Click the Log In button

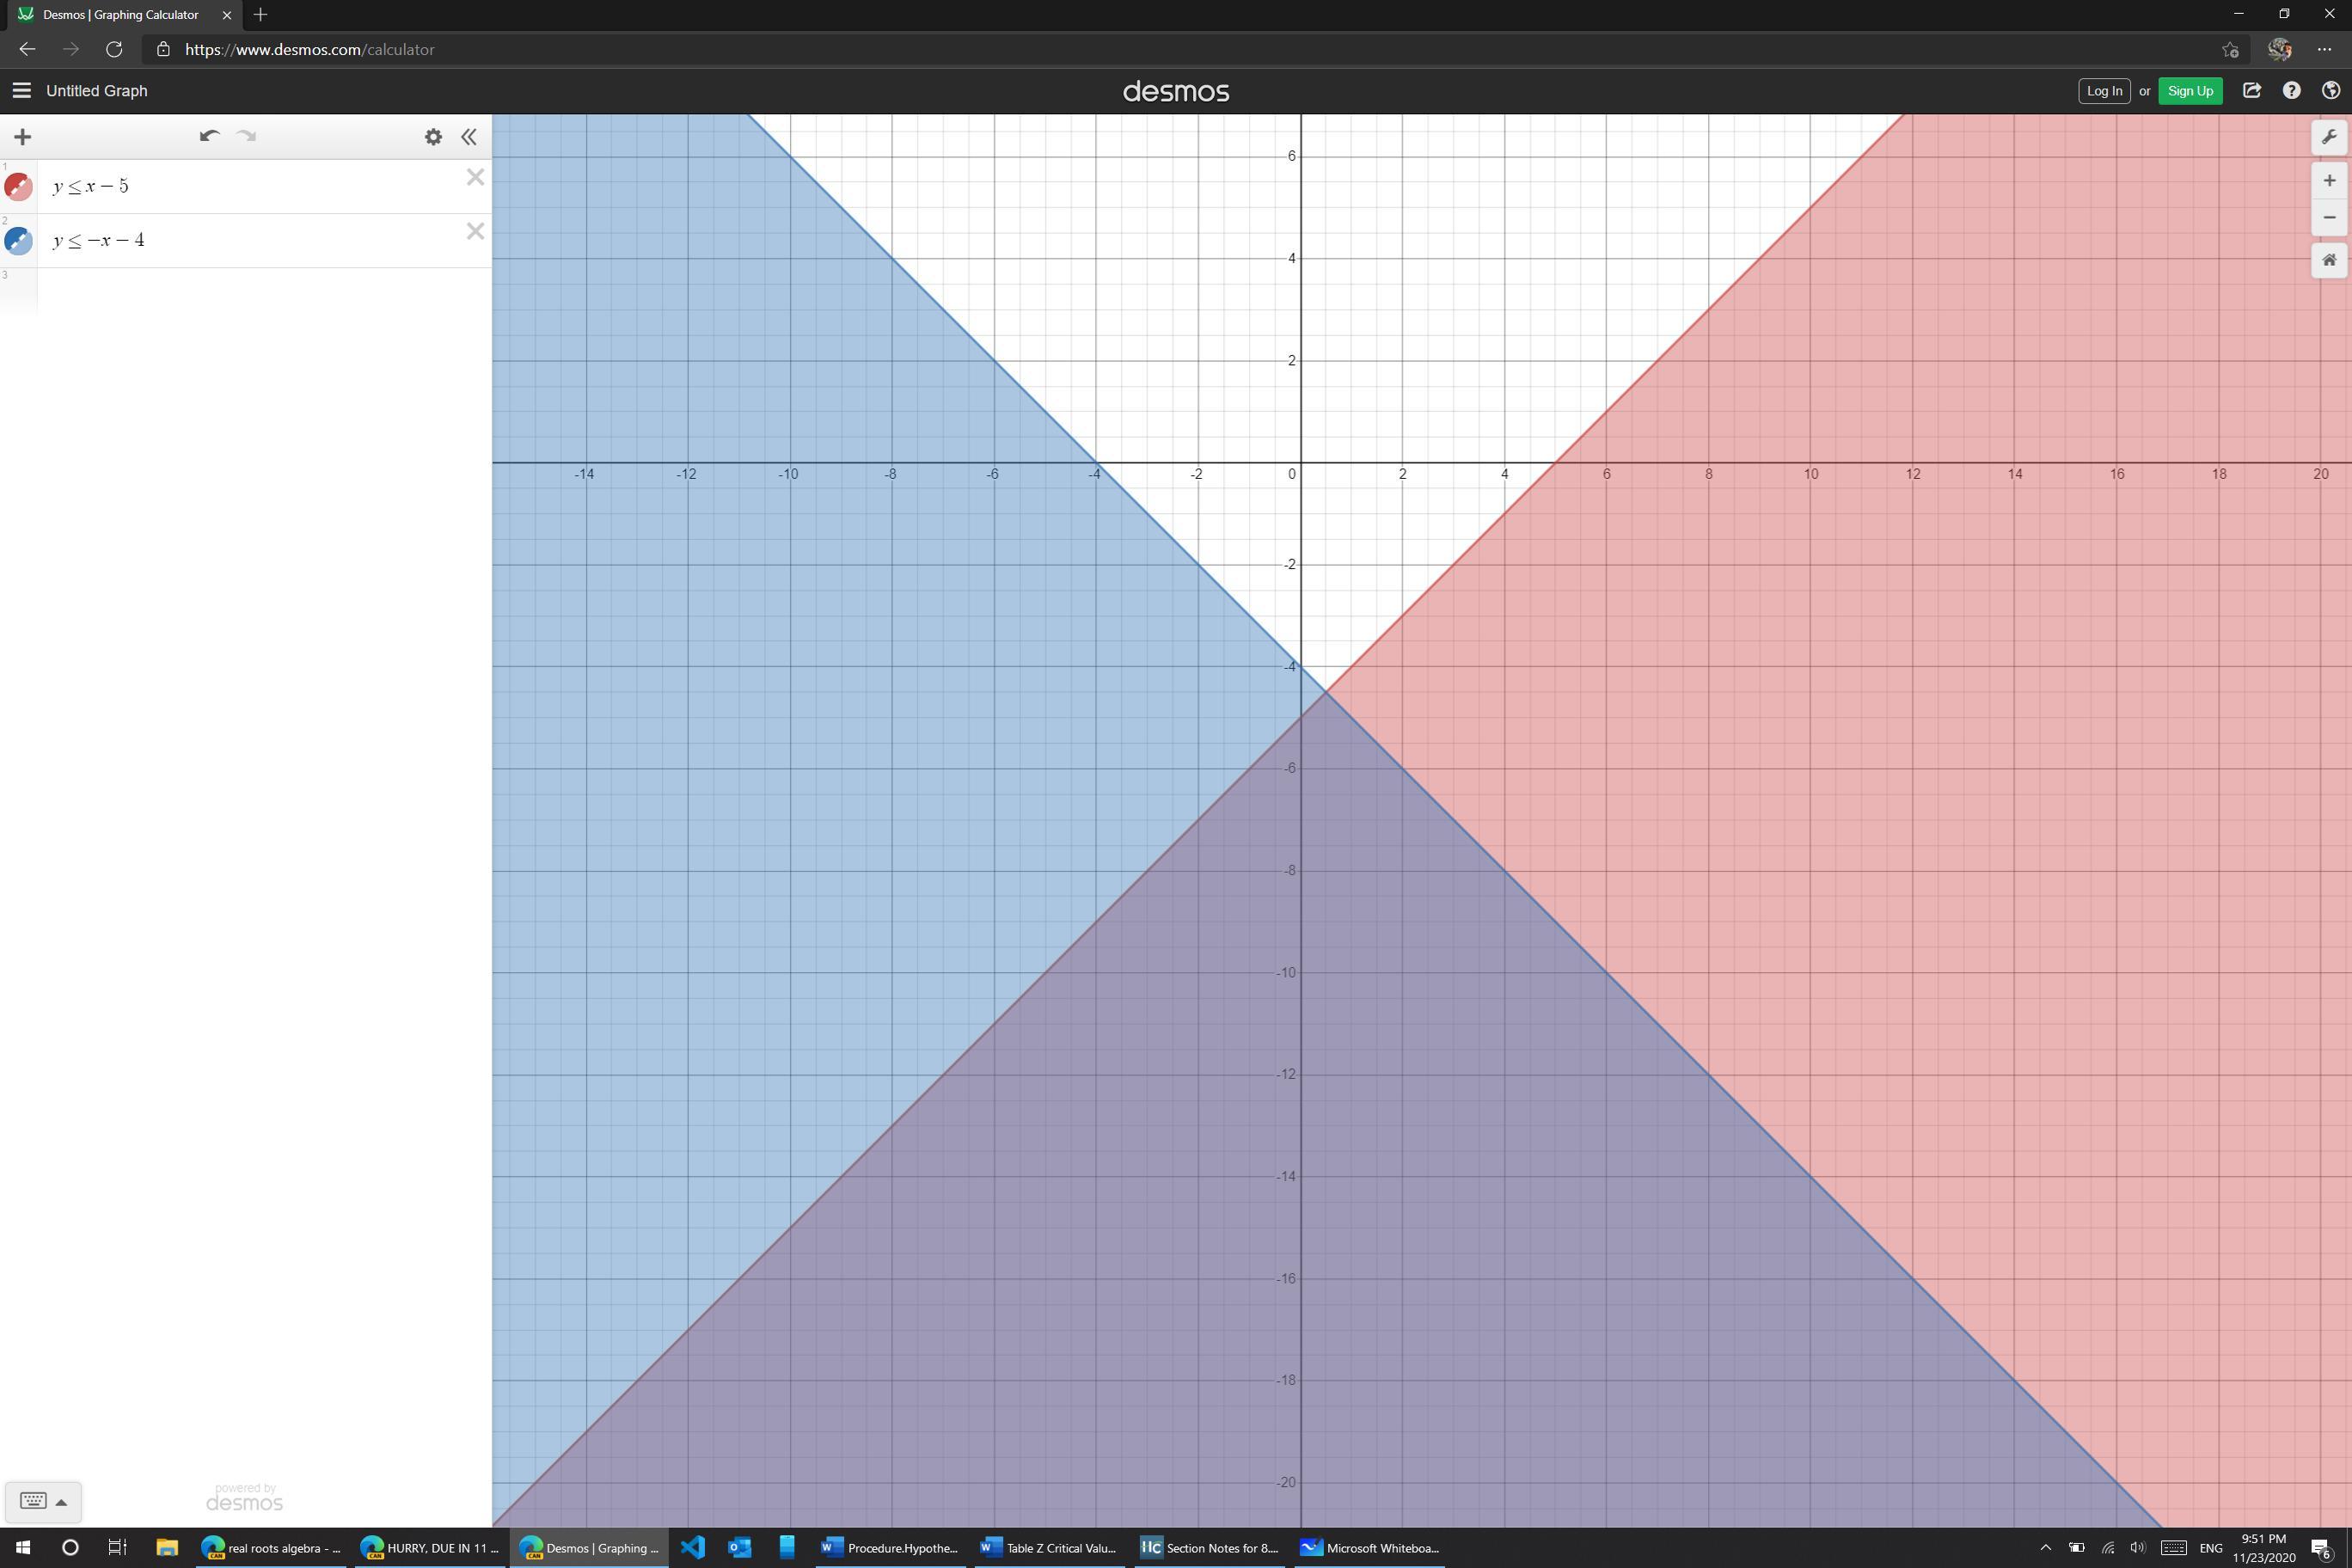2103,91
